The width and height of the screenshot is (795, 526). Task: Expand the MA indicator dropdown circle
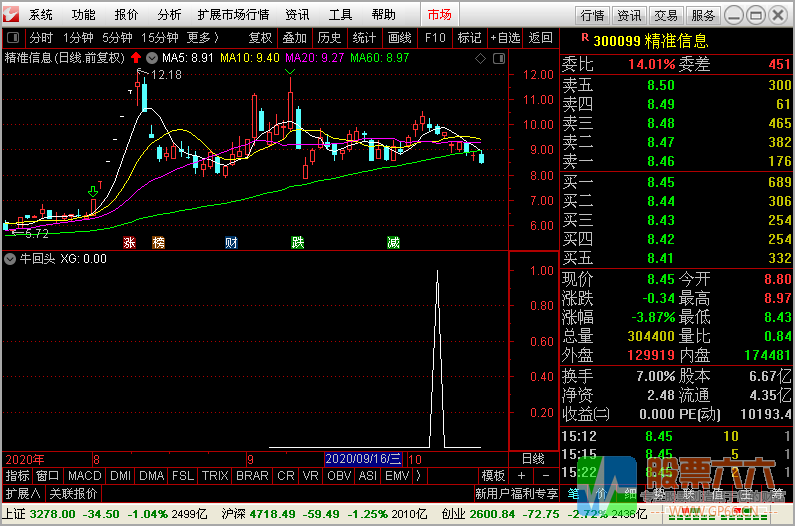coord(152,58)
